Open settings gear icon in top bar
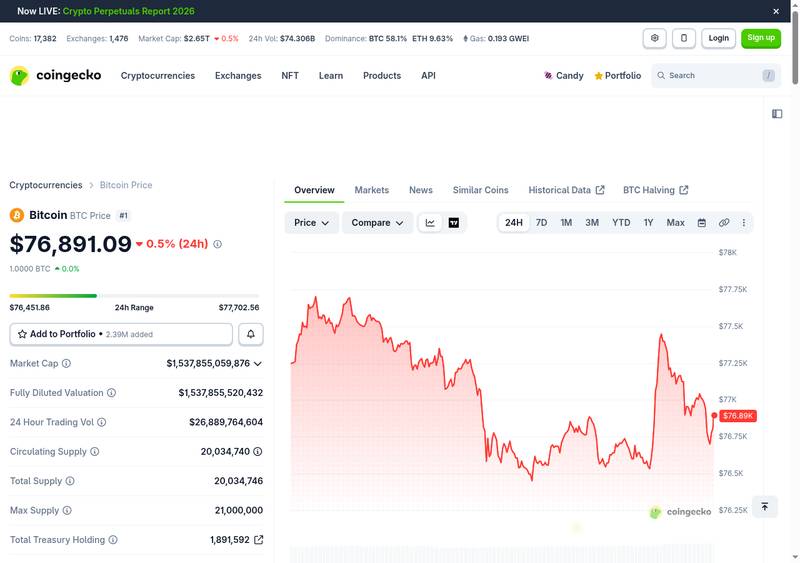This screenshot has width=800, height=563. [x=655, y=38]
